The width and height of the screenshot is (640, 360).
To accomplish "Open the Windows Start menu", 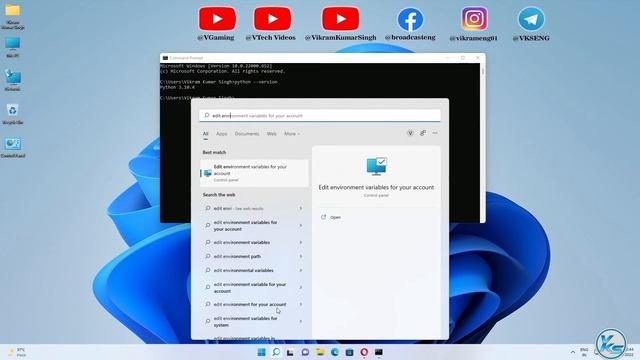I will tap(262, 352).
